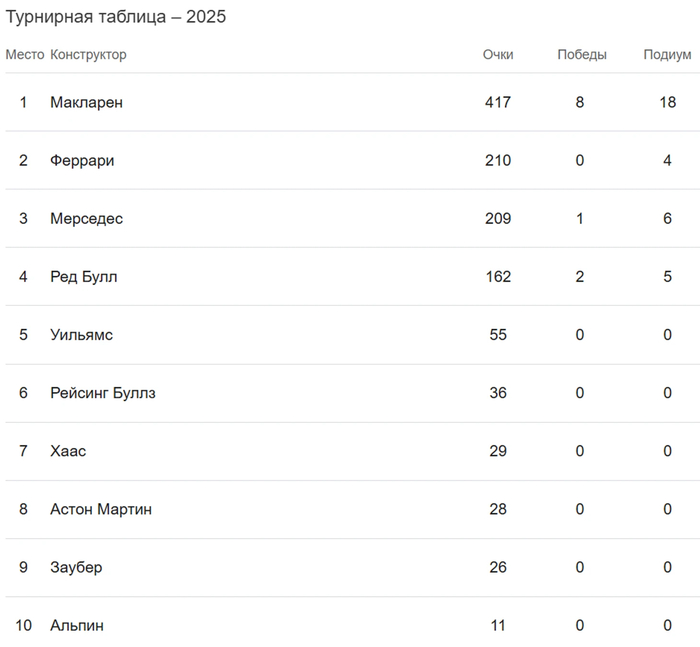Click the Хаас constructor name
The width and height of the screenshot is (700, 647).
[68, 451]
